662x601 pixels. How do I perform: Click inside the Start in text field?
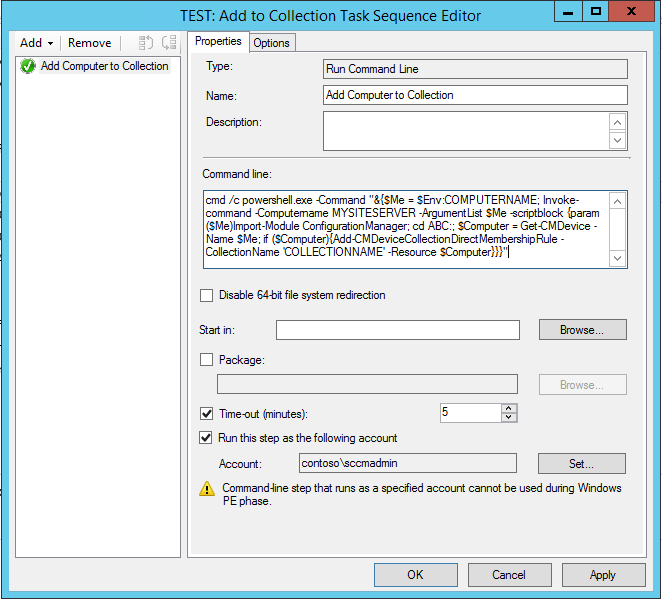(397, 330)
